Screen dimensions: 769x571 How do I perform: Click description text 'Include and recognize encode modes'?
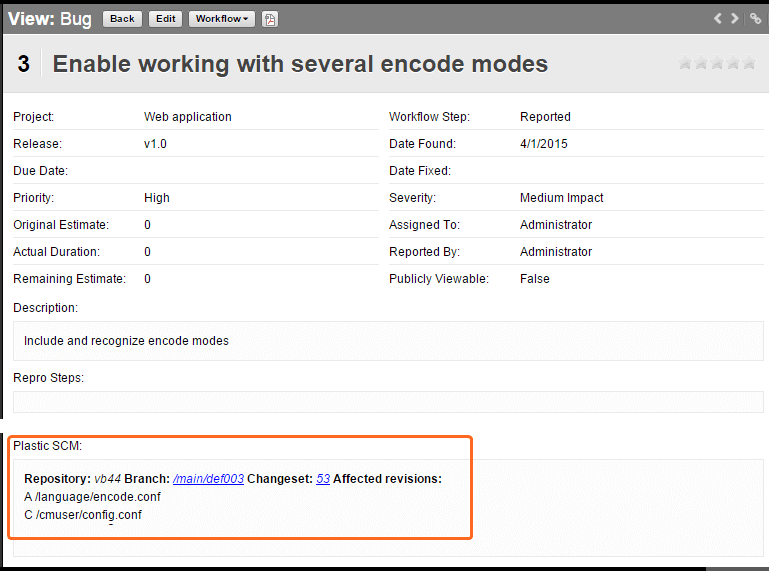pyautogui.click(x=127, y=341)
